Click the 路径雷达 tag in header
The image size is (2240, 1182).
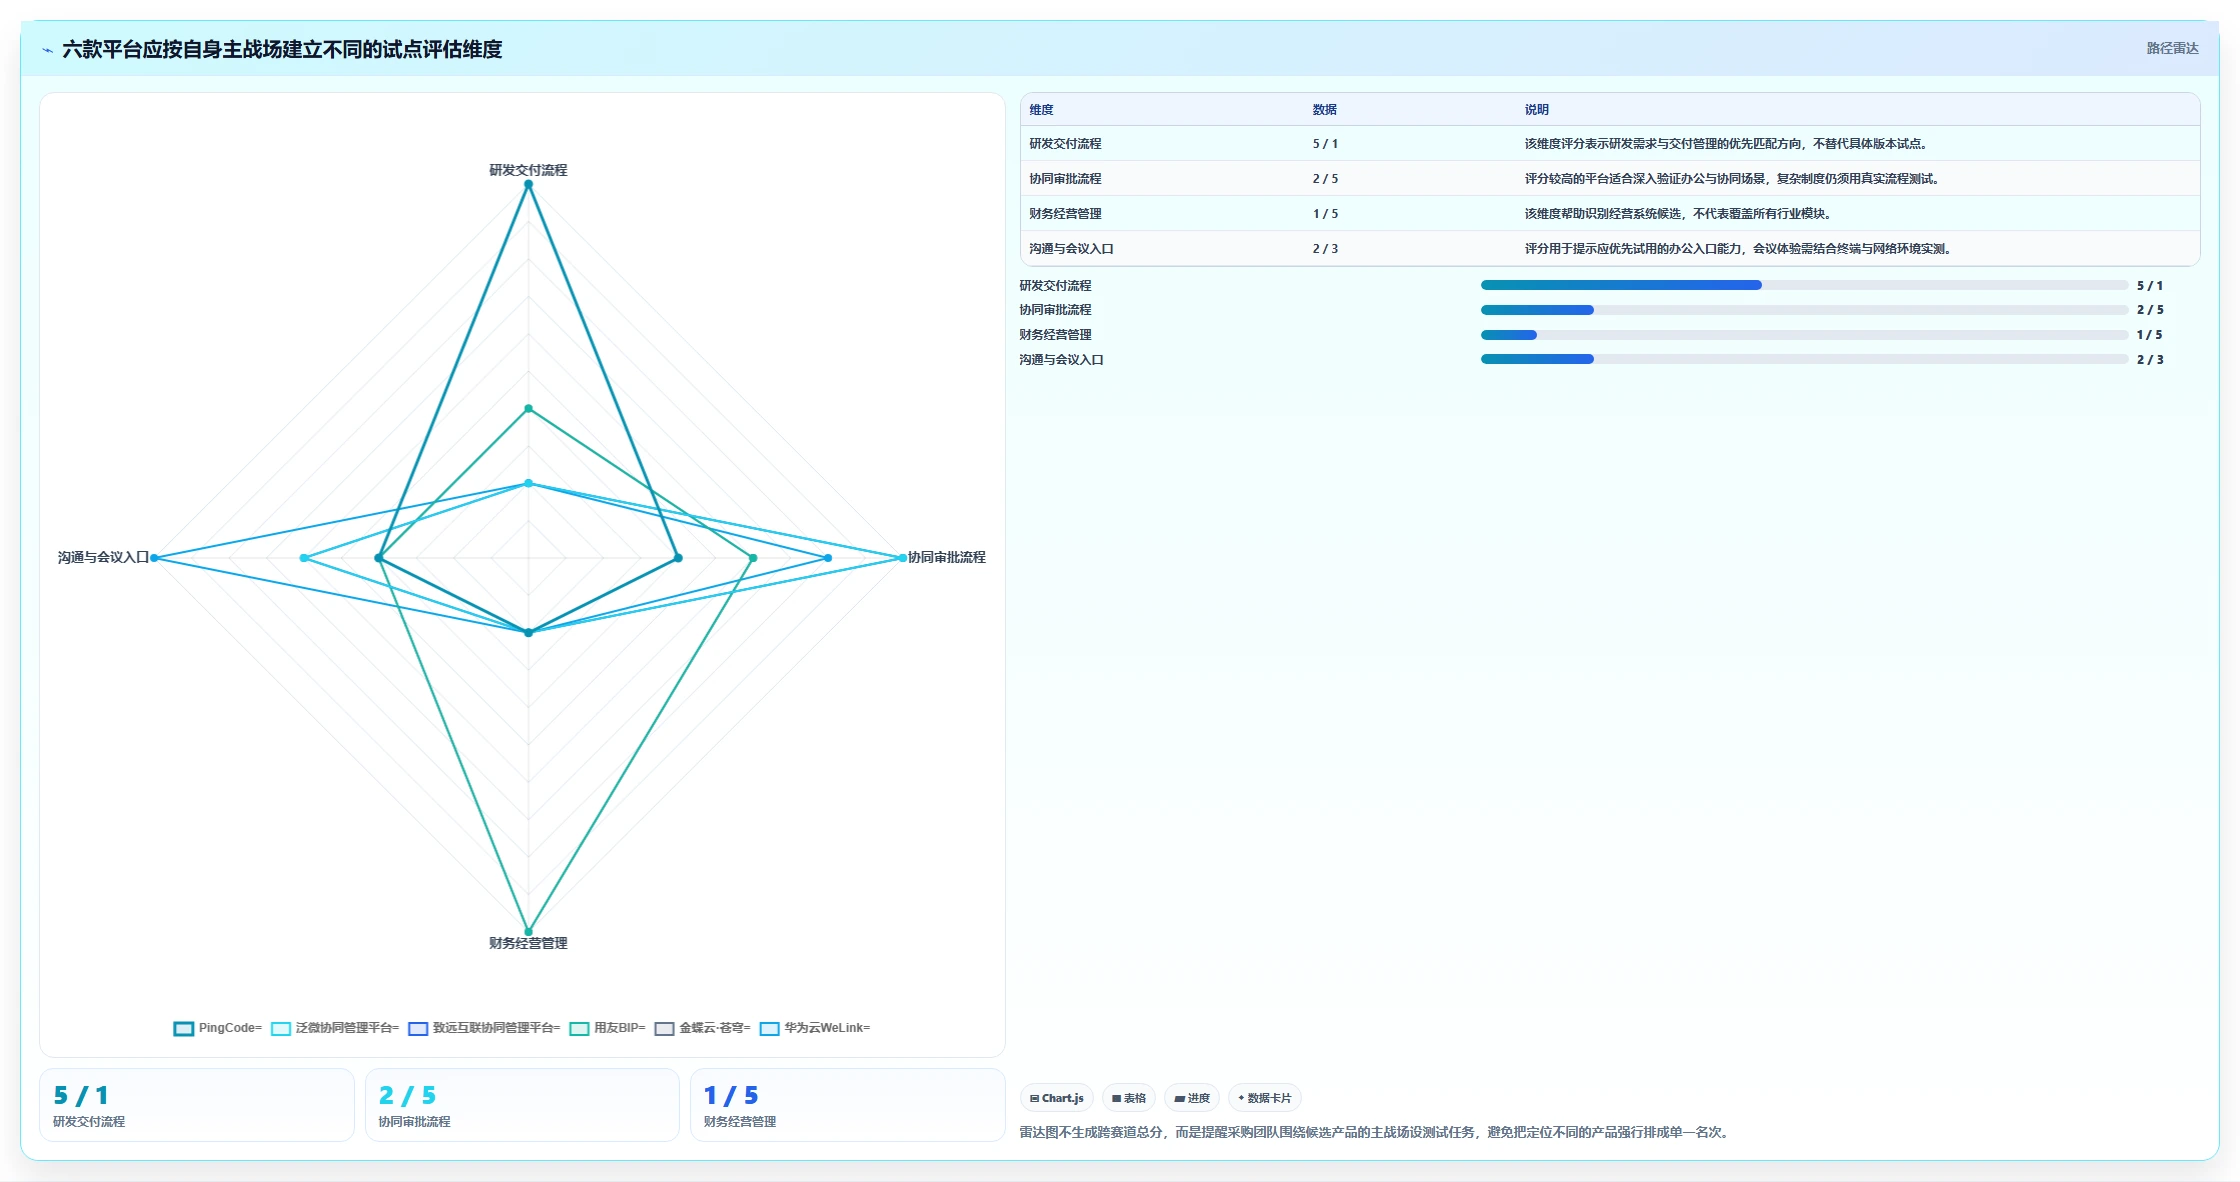[2172, 48]
